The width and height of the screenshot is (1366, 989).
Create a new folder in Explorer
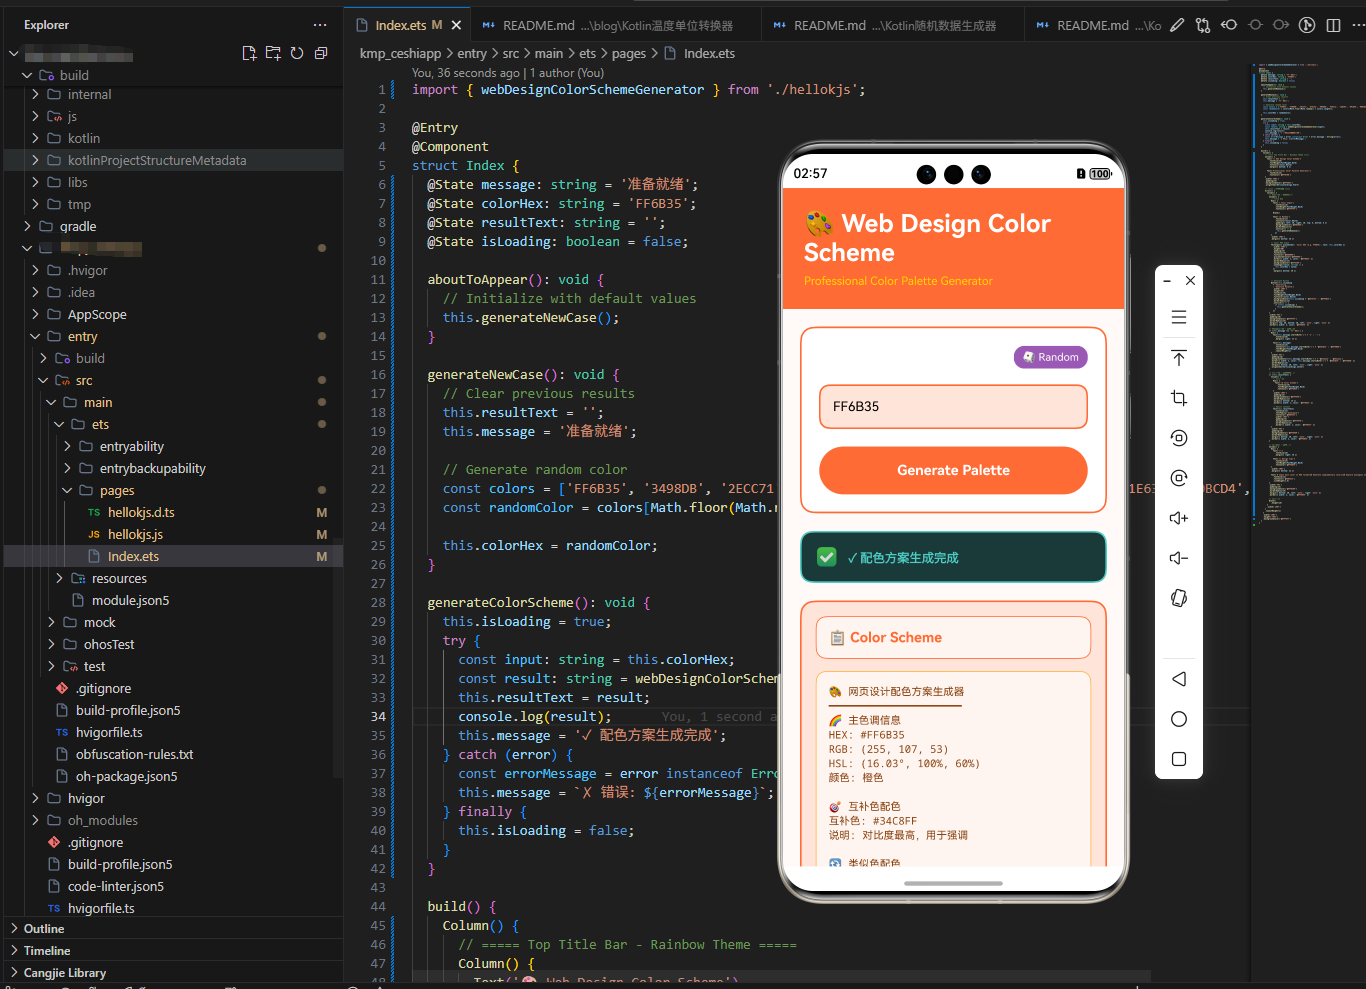point(273,53)
